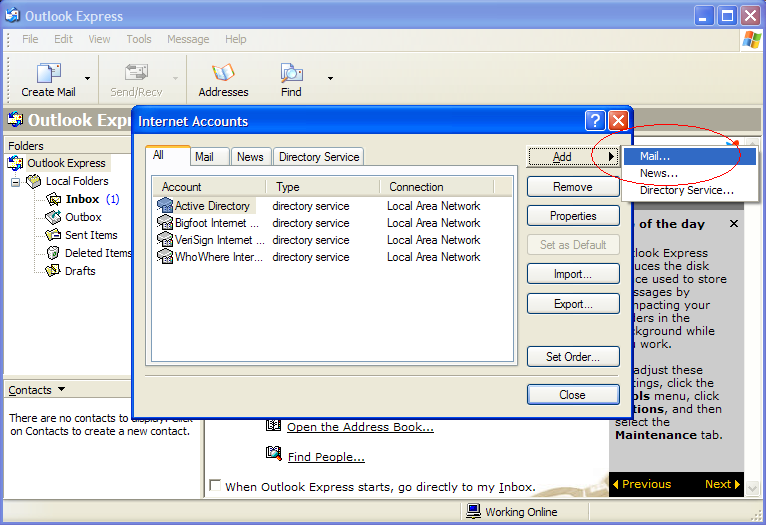Click the Internet Accounts help question mark
766x525 pixels.
pyautogui.click(x=595, y=120)
